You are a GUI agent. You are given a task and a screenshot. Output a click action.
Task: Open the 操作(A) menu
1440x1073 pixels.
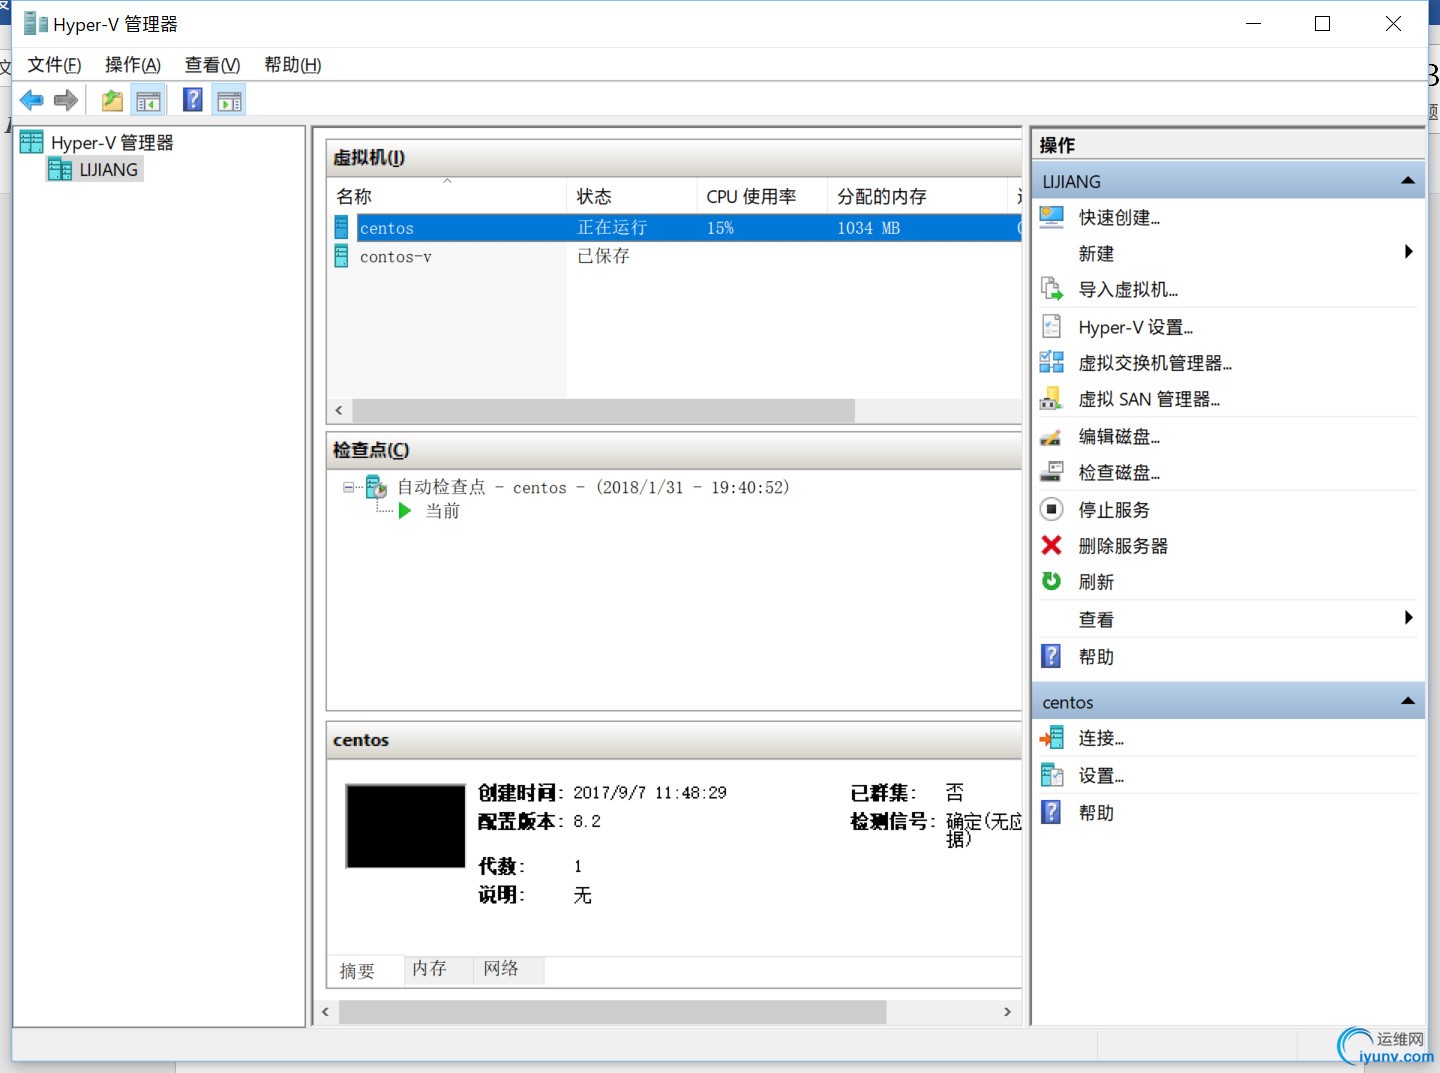[133, 65]
